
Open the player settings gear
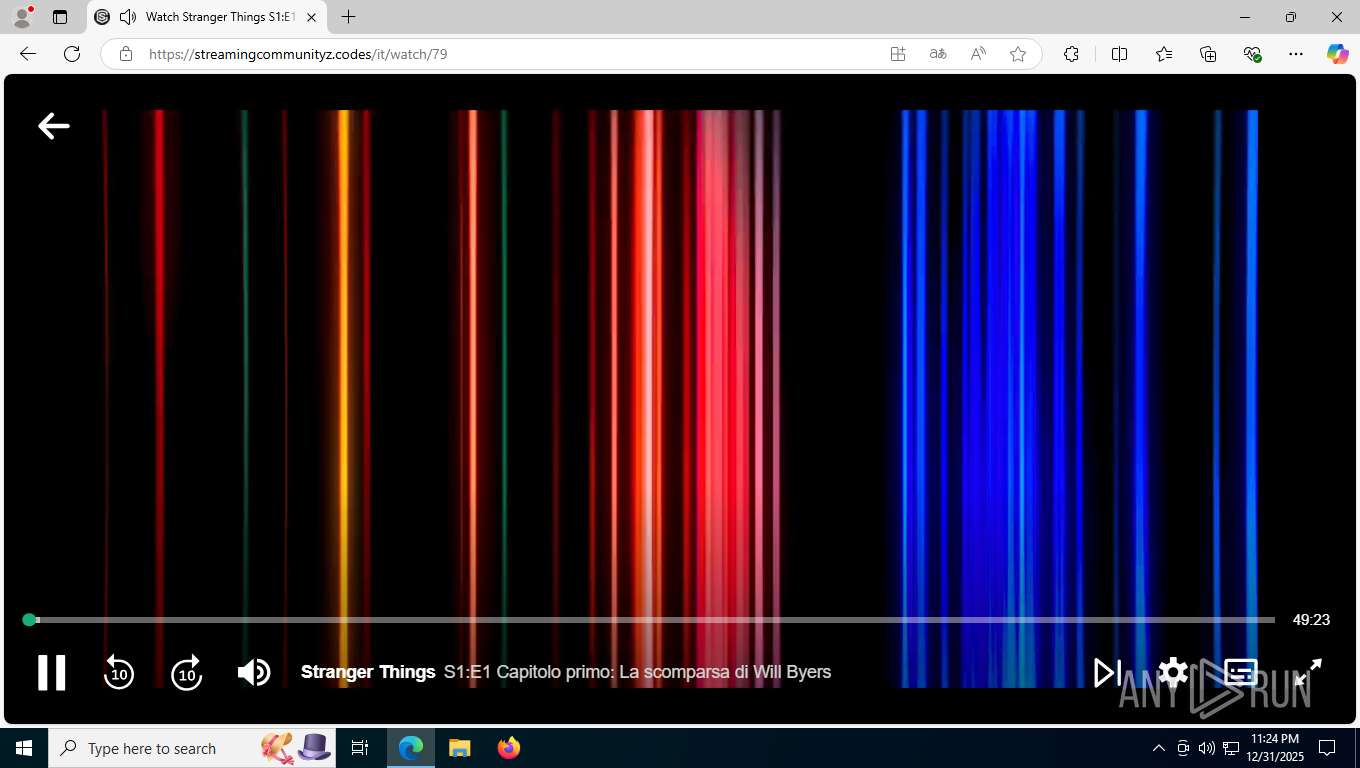pos(1173,672)
